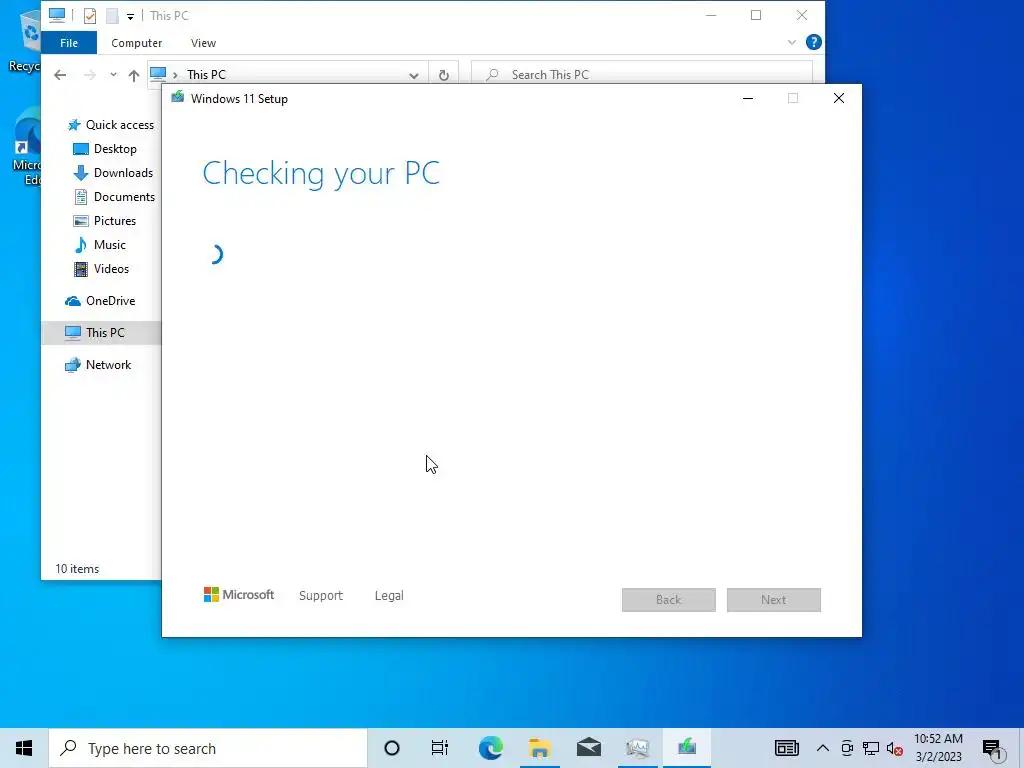Close the Windows 11 Setup window
Viewport: 1024px width, 768px height.
(x=839, y=99)
